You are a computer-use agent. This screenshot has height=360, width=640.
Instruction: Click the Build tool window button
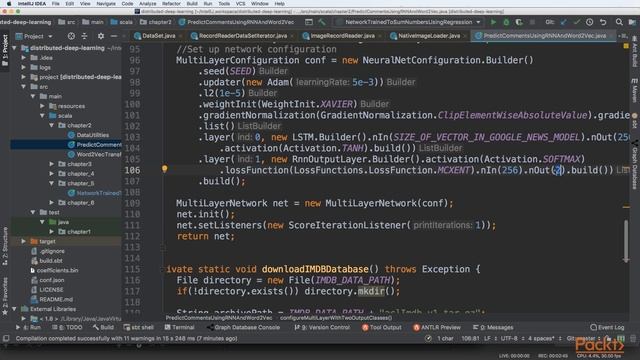coord(103,327)
